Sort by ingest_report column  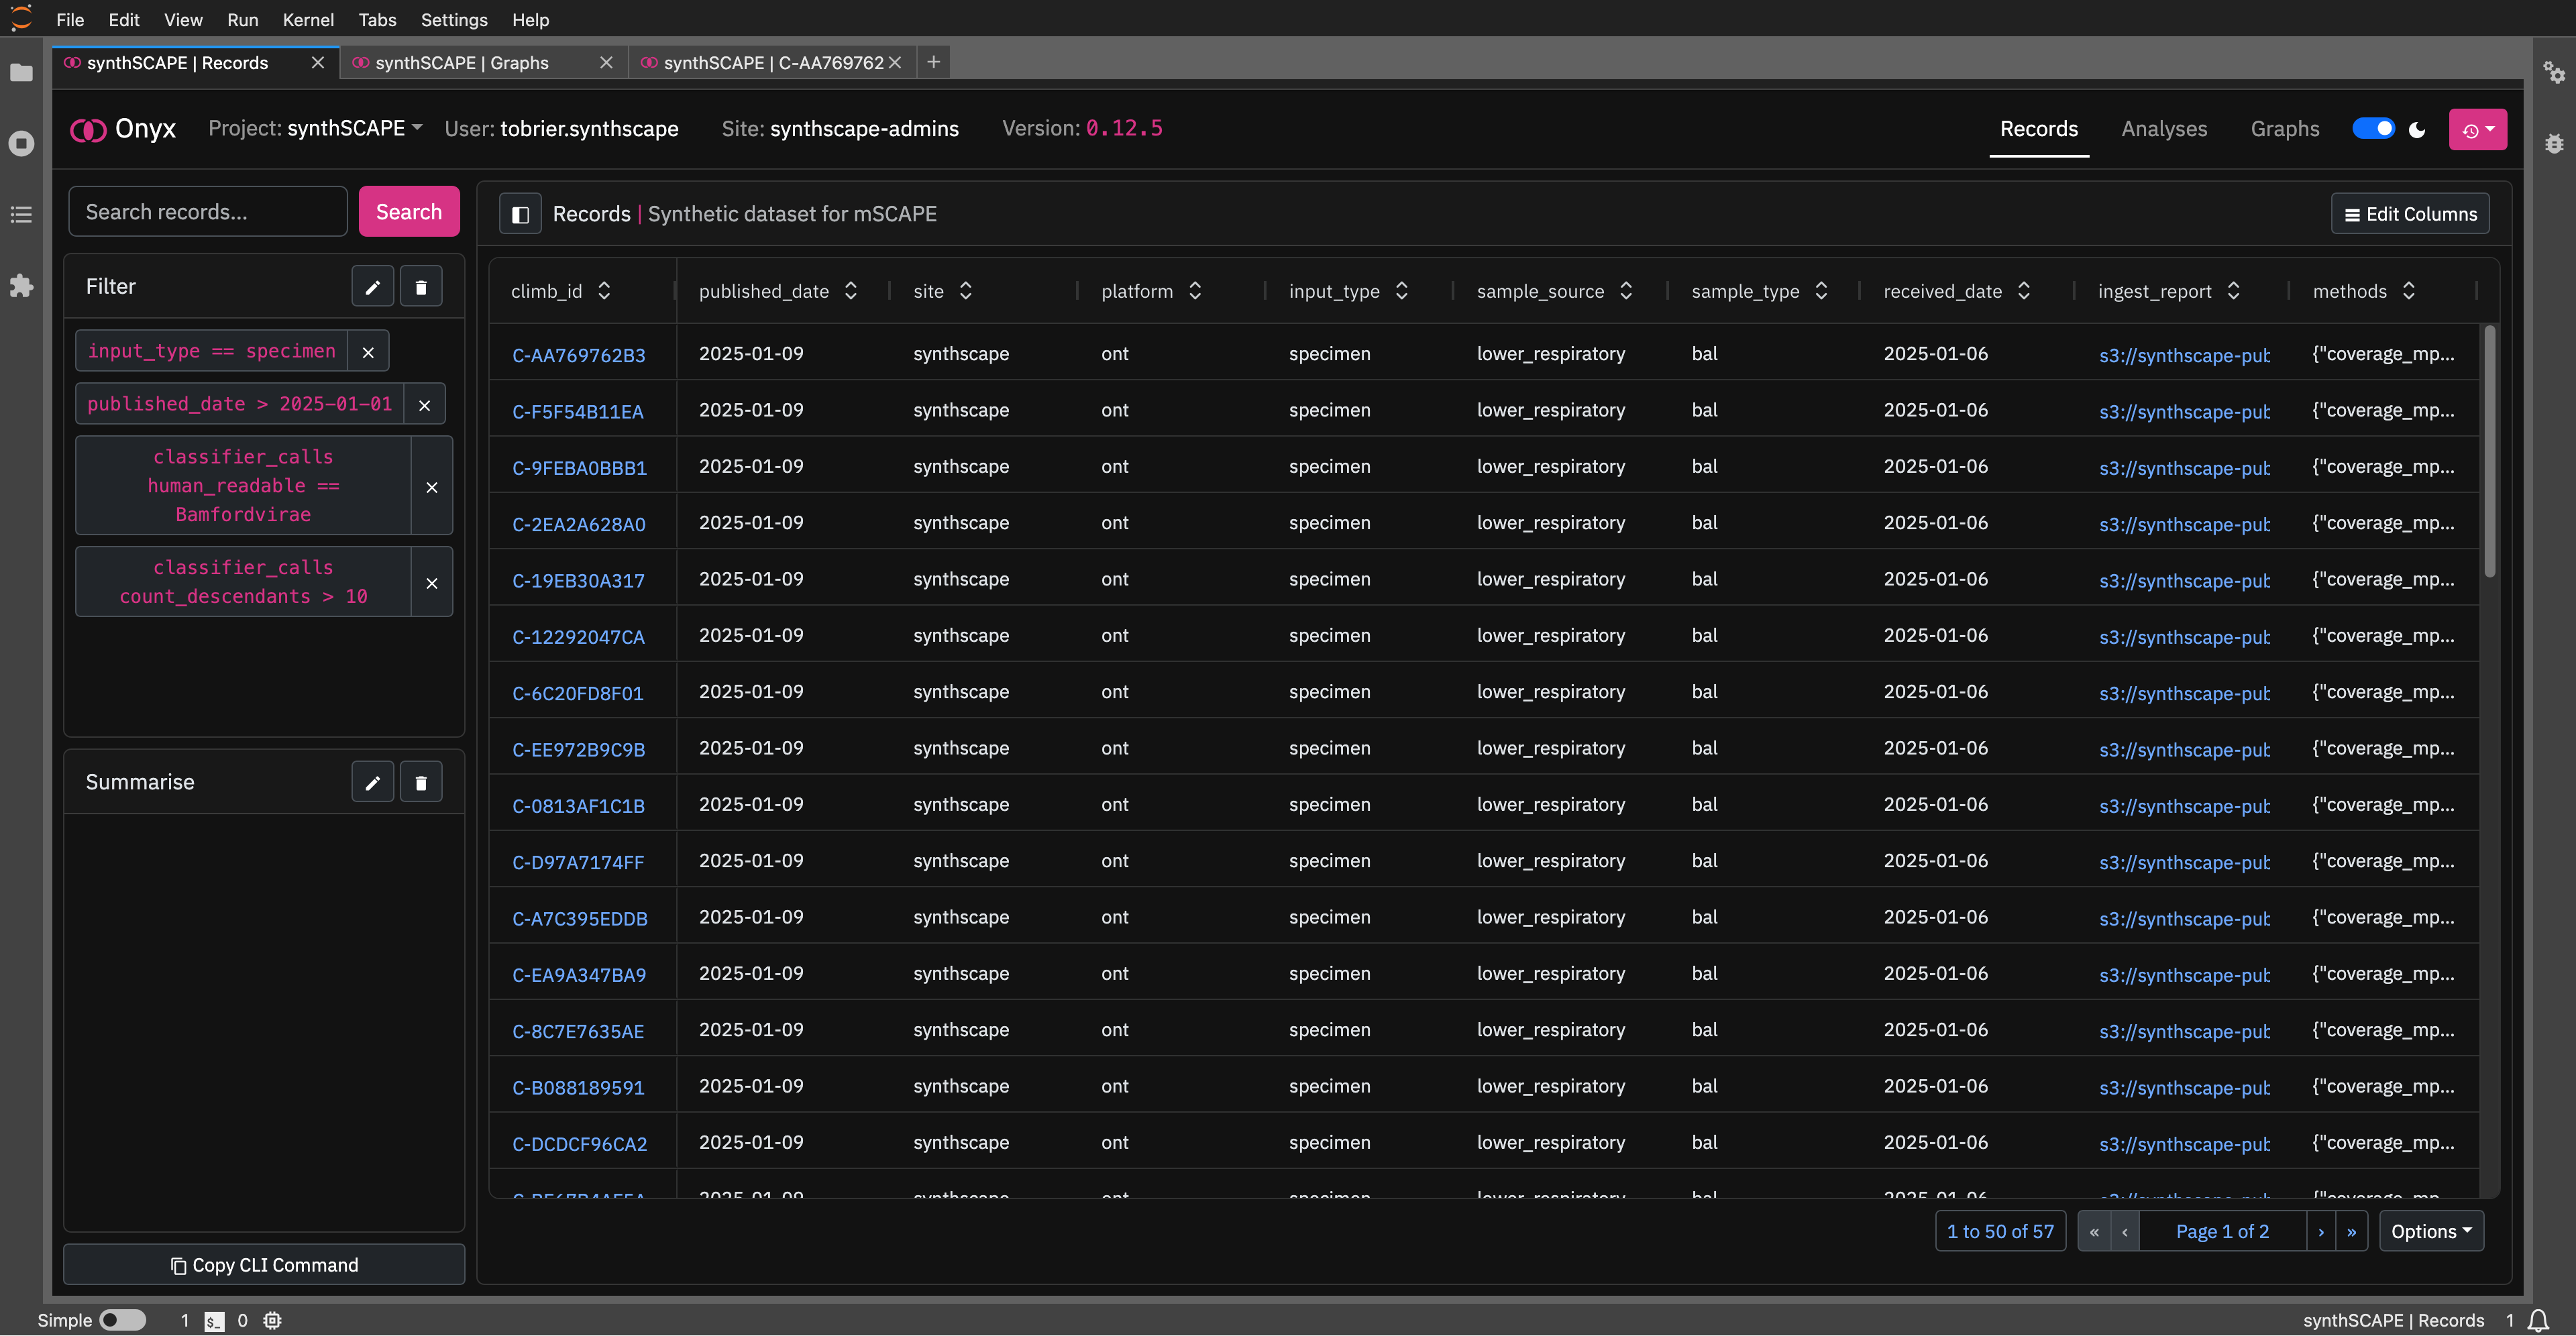pyautogui.click(x=2233, y=291)
